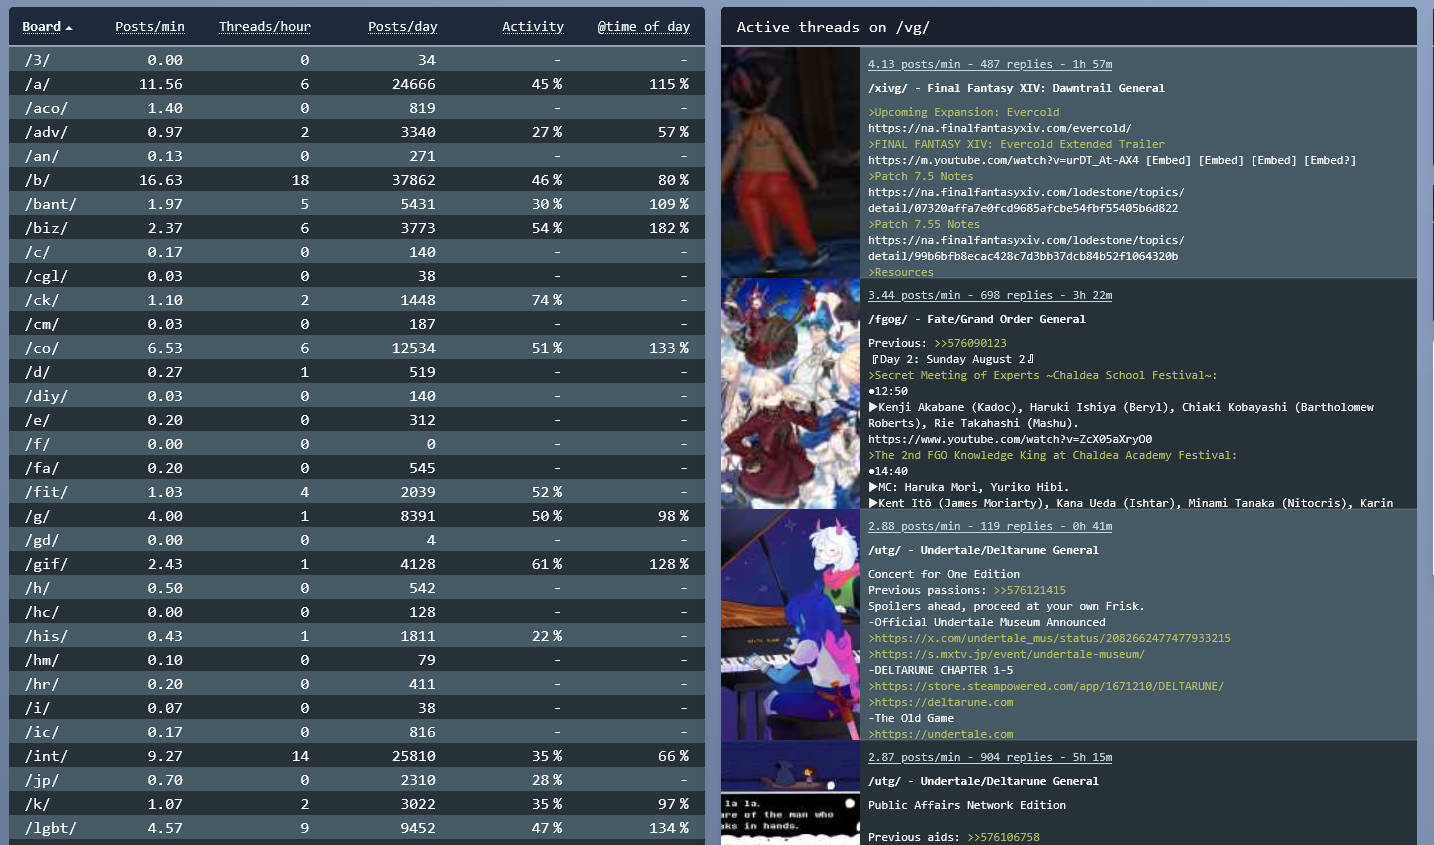Screen dimensions: 1434x845
Task: Select the /3/ board row
Action: point(357,60)
